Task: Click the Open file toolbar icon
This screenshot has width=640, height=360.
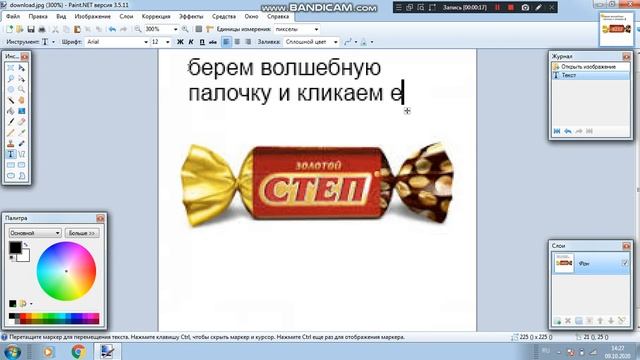Action: pyautogui.click(x=19, y=29)
